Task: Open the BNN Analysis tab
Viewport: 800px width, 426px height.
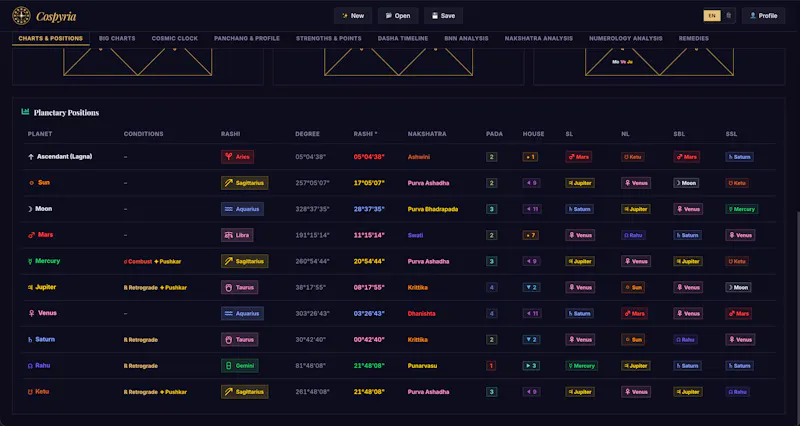Action: [x=466, y=38]
